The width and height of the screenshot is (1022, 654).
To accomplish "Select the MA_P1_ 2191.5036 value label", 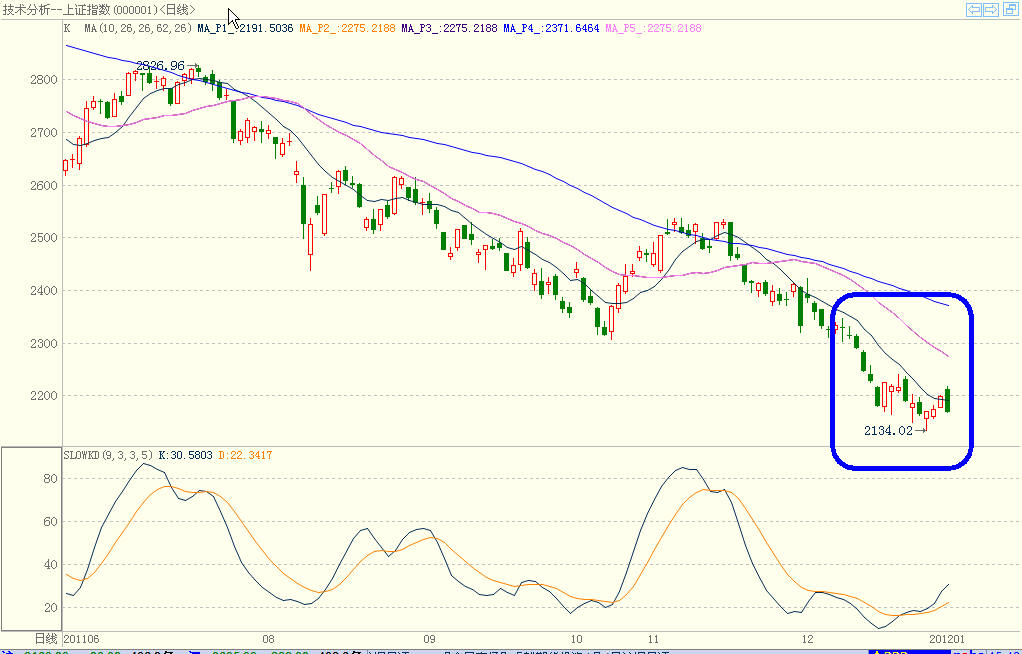I will [246, 28].
